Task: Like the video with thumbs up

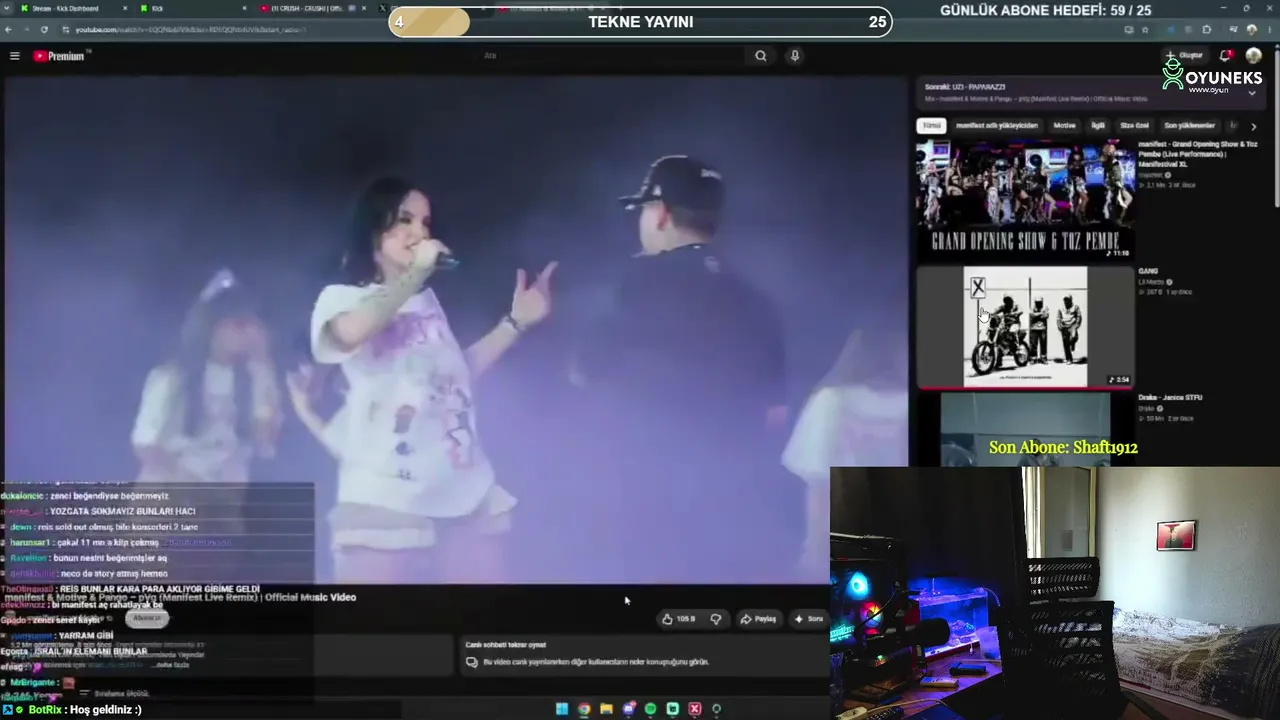Action: point(678,619)
